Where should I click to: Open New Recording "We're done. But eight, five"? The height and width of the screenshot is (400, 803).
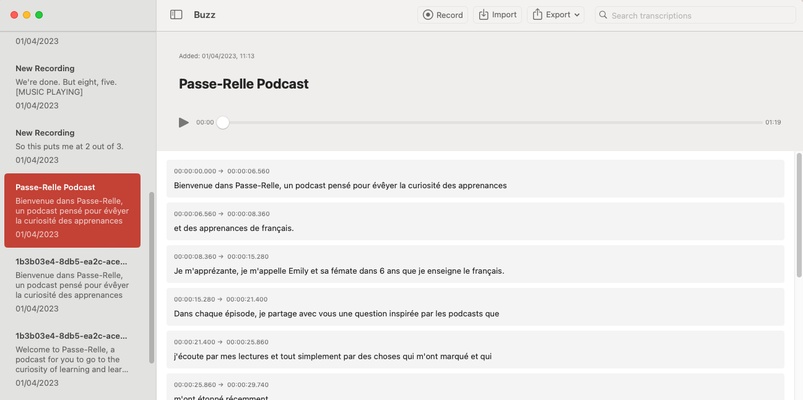coord(72,86)
